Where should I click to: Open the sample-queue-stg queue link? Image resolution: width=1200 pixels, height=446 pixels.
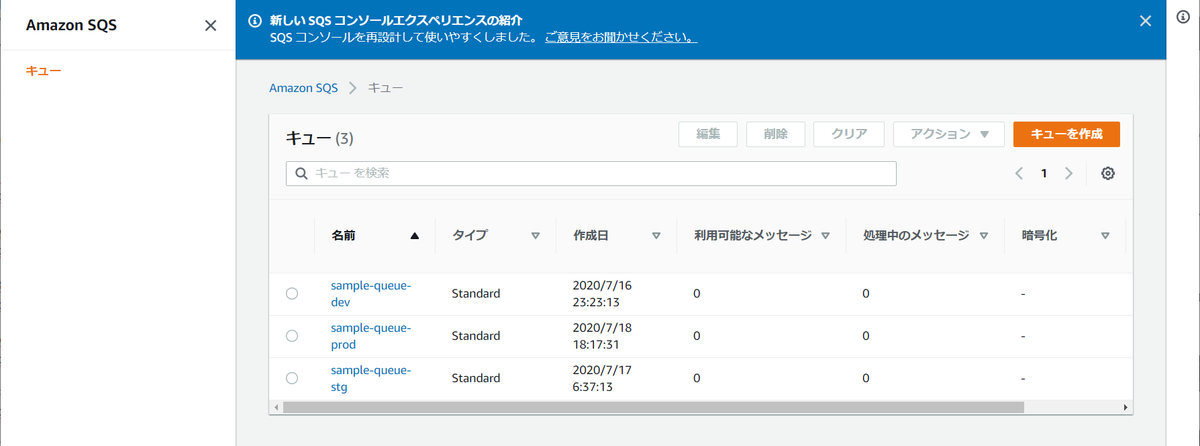(x=371, y=378)
